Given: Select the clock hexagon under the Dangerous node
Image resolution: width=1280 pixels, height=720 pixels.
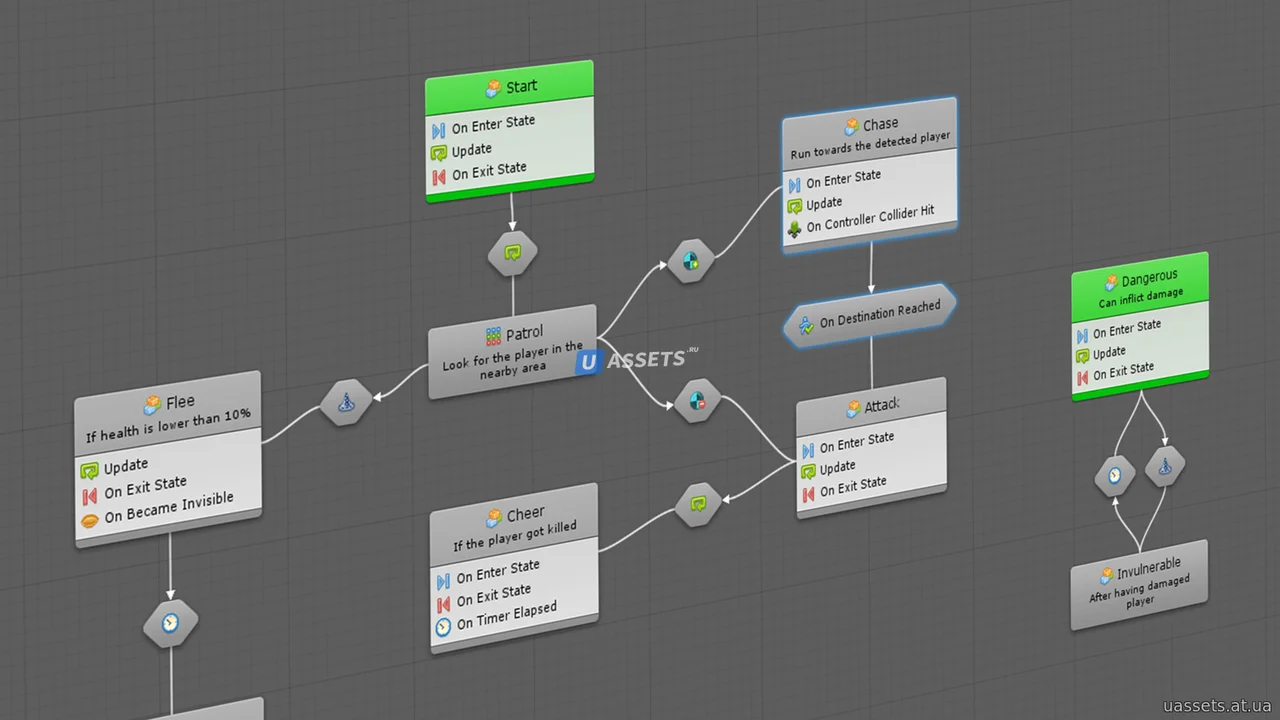Looking at the screenshot, I should click(1115, 476).
